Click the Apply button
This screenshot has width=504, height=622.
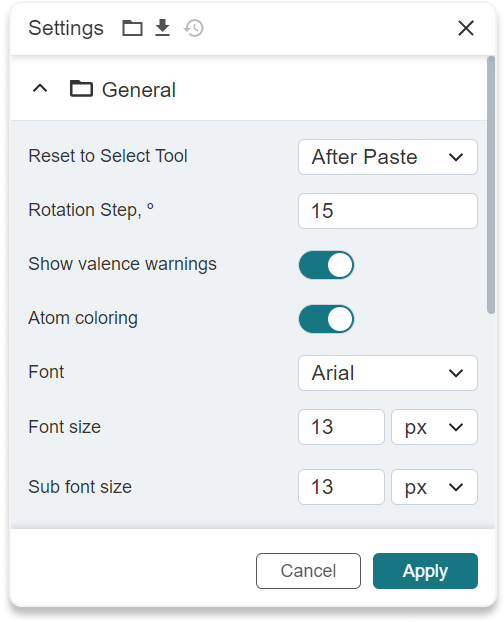425,571
